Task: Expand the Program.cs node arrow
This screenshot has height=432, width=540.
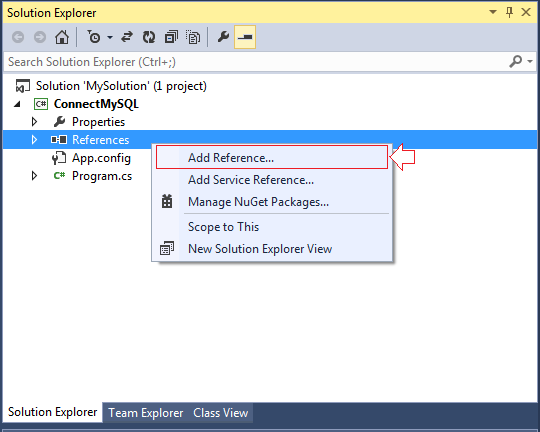Action: [x=34, y=176]
